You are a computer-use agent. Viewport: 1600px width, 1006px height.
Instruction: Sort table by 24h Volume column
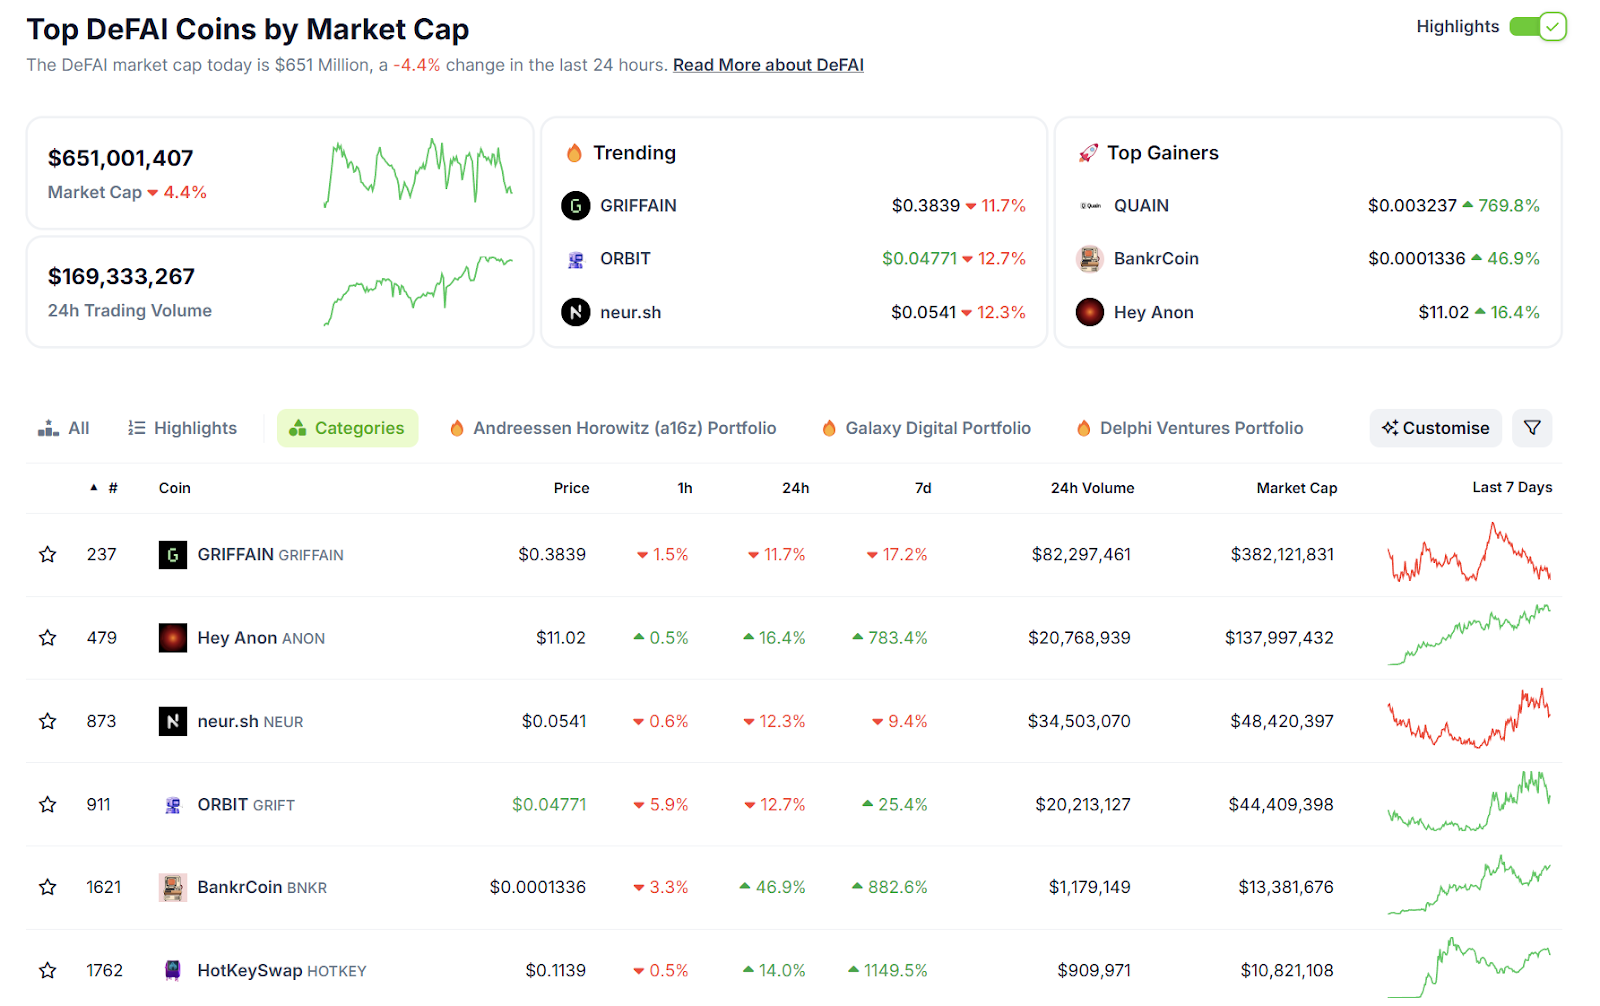pyautogui.click(x=1092, y=488)
